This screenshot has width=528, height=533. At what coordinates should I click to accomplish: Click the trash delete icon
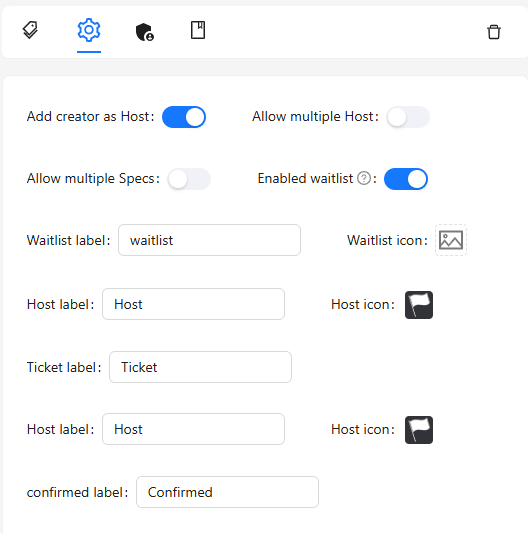494,32
